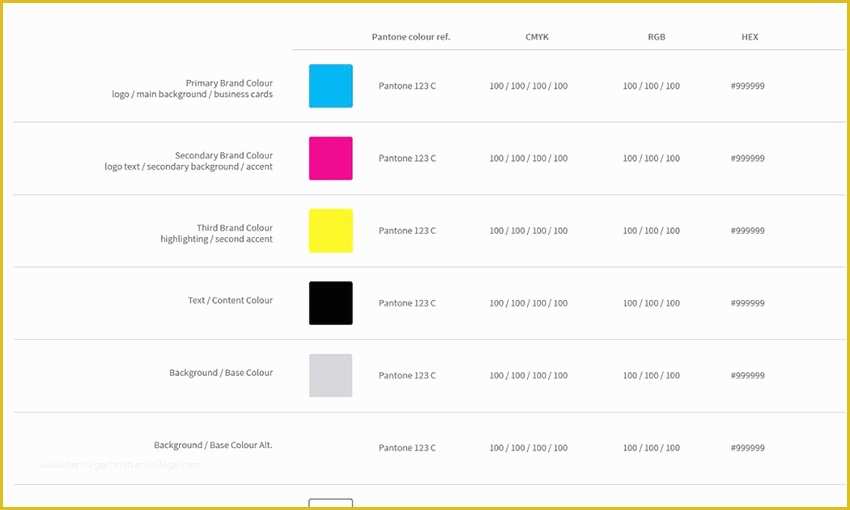Click 'Pantone 123 C' in Third Brand Colour row

(407, 231)
